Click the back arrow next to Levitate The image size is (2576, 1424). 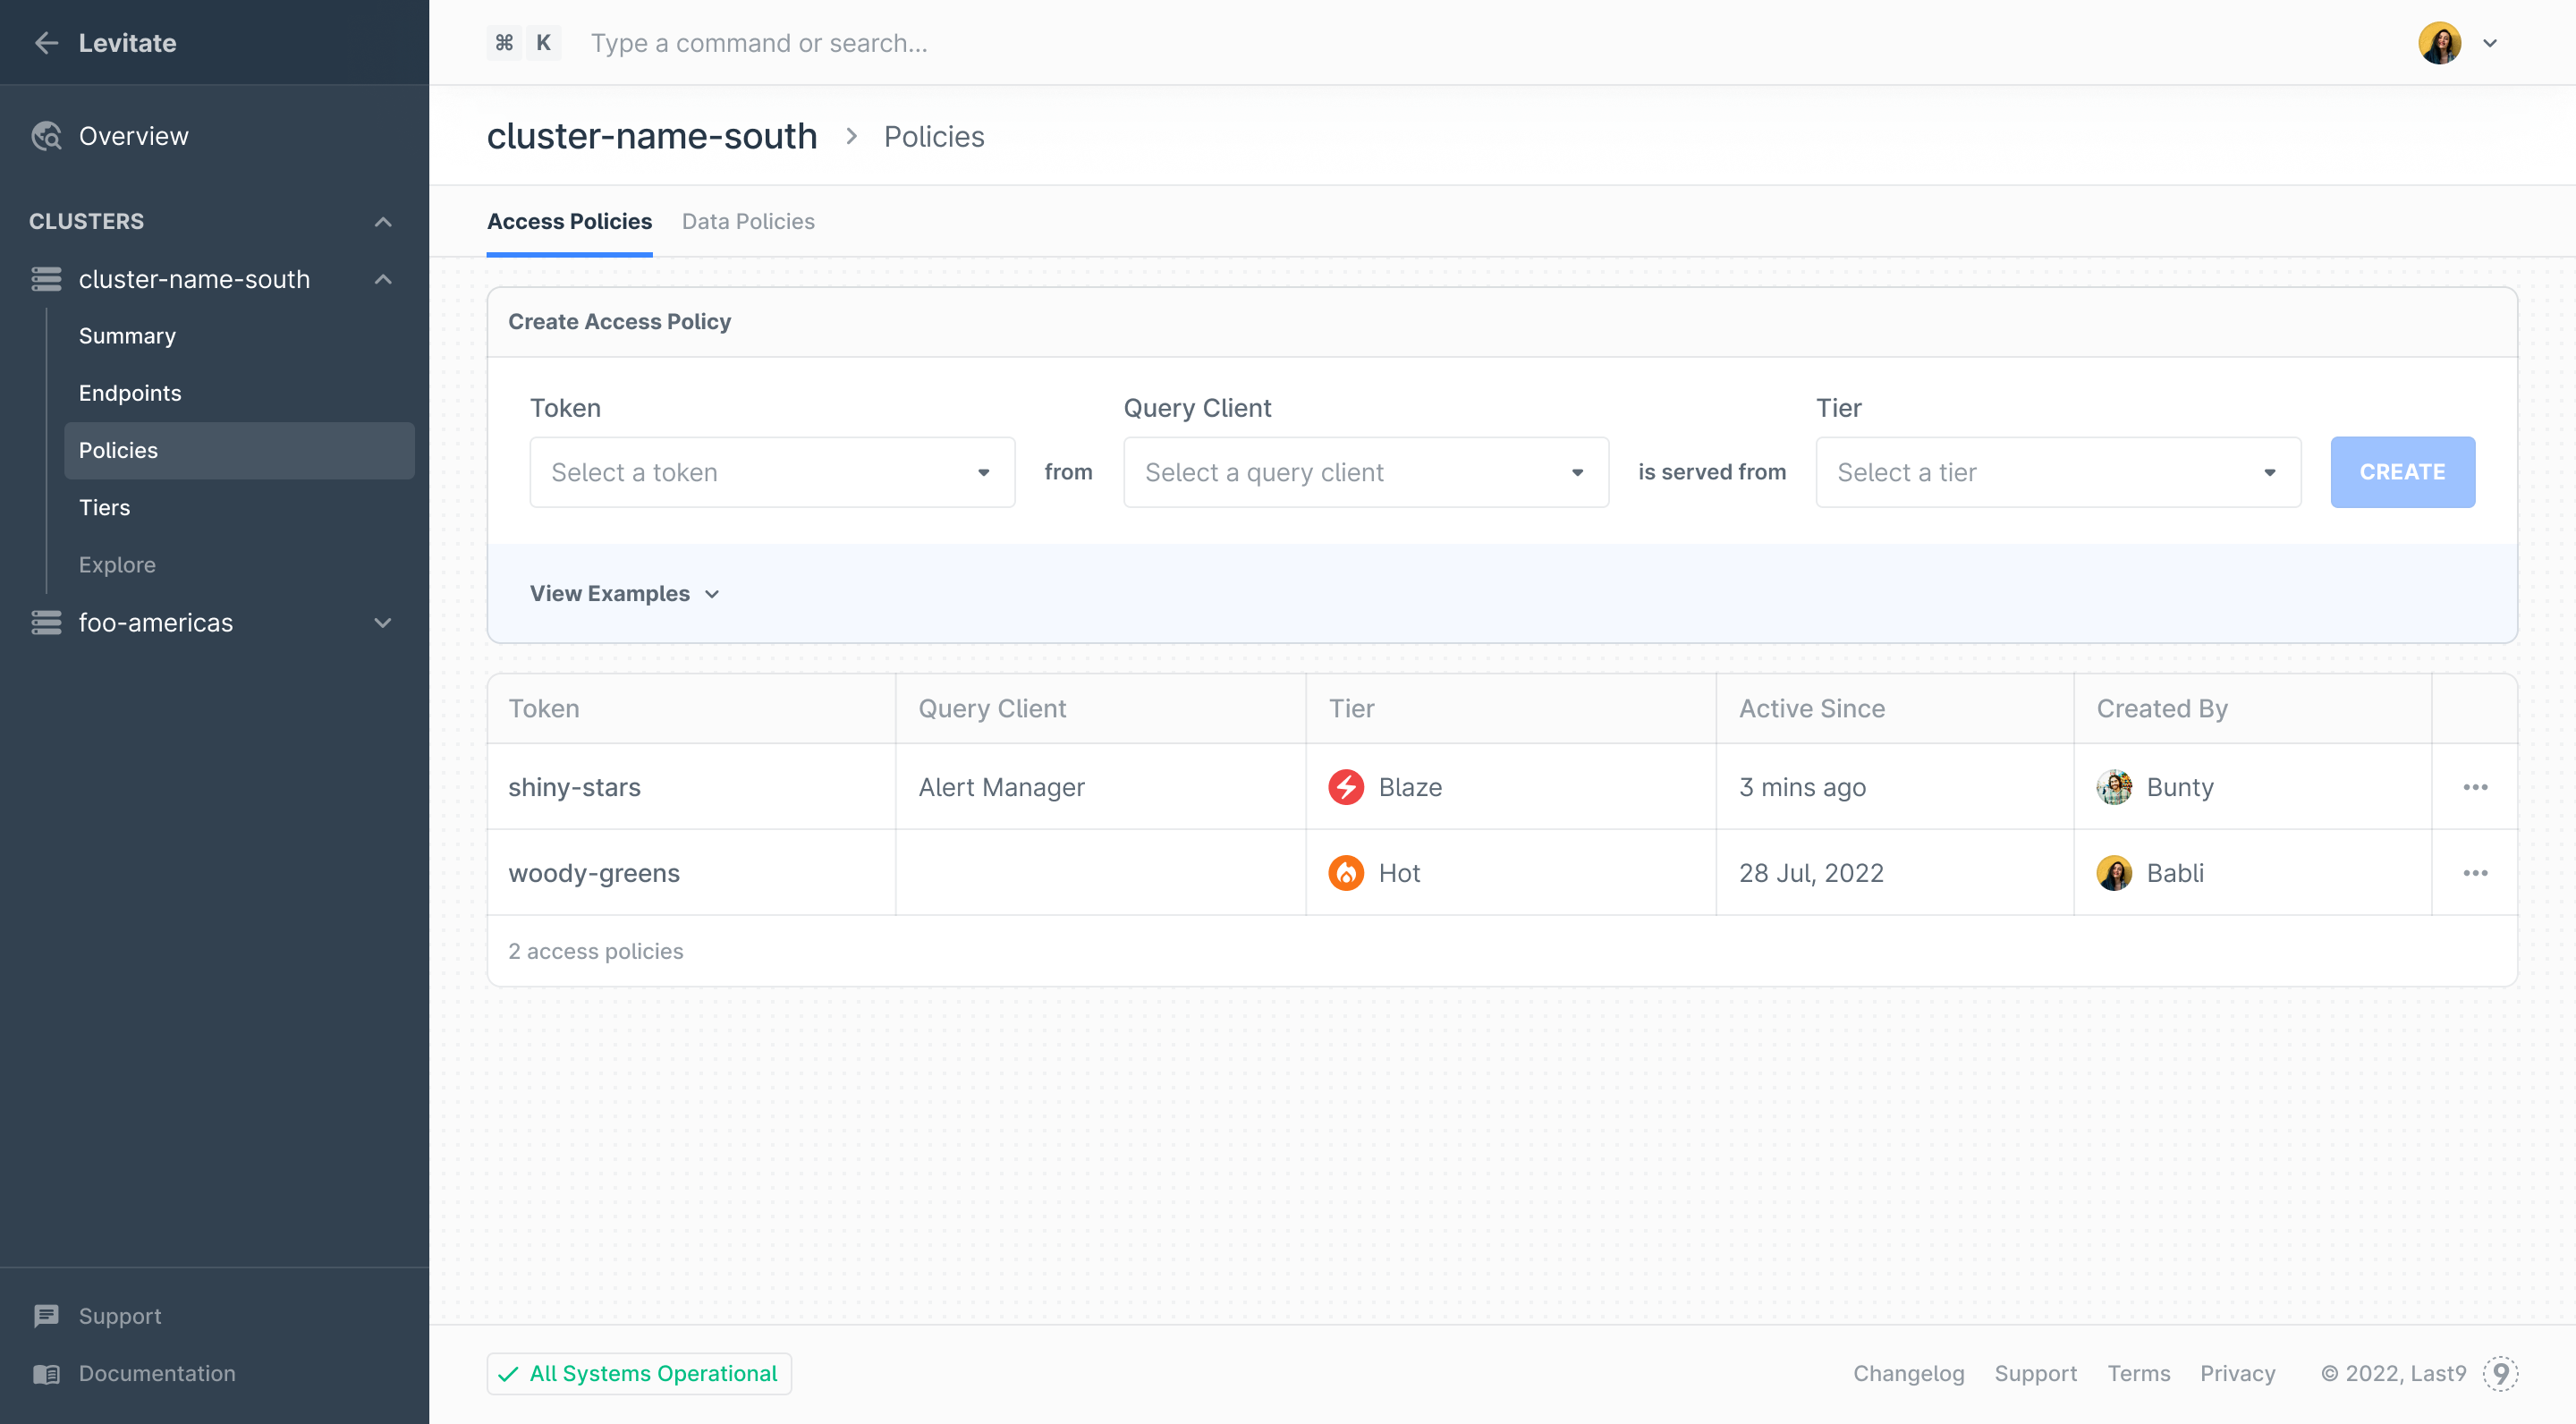[46, 43]
